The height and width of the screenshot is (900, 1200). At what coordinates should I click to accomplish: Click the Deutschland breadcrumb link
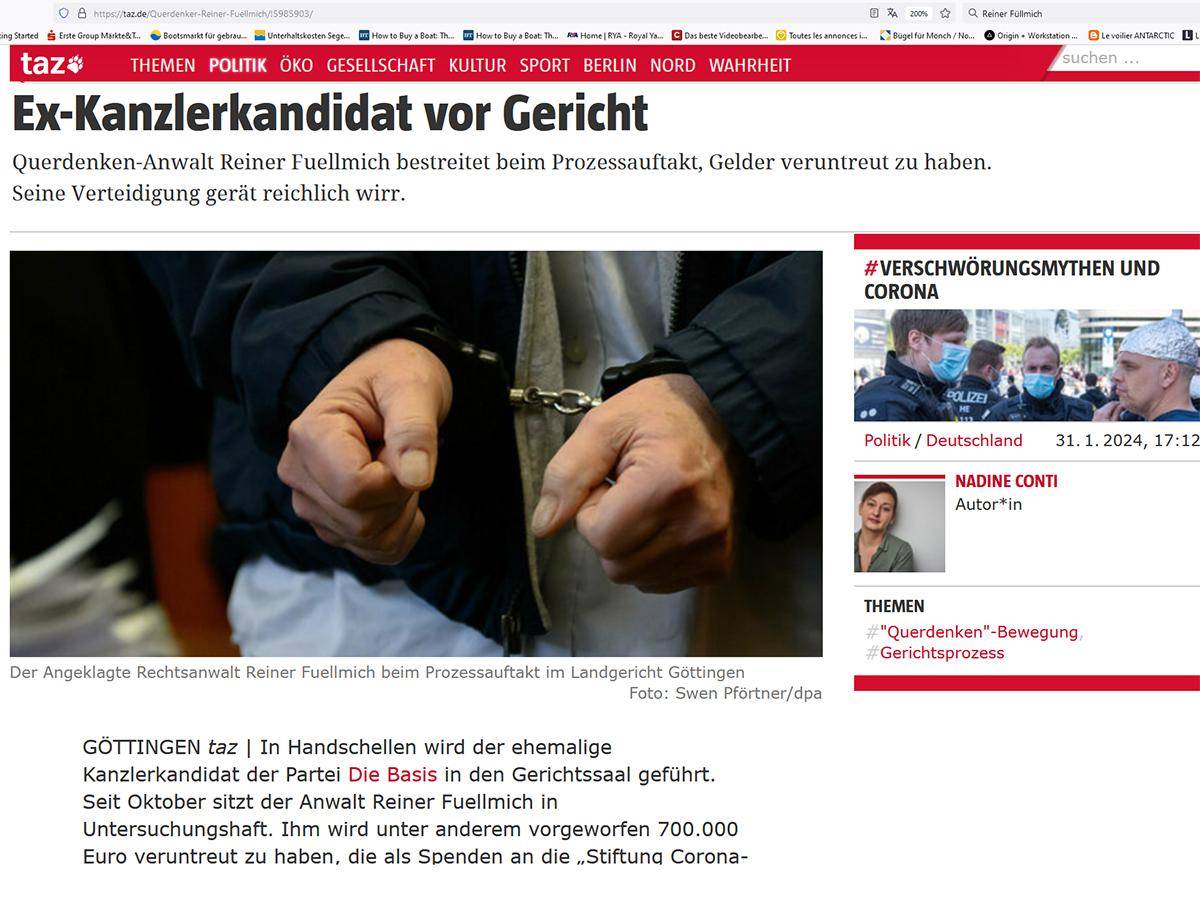(x=974, y=440)
